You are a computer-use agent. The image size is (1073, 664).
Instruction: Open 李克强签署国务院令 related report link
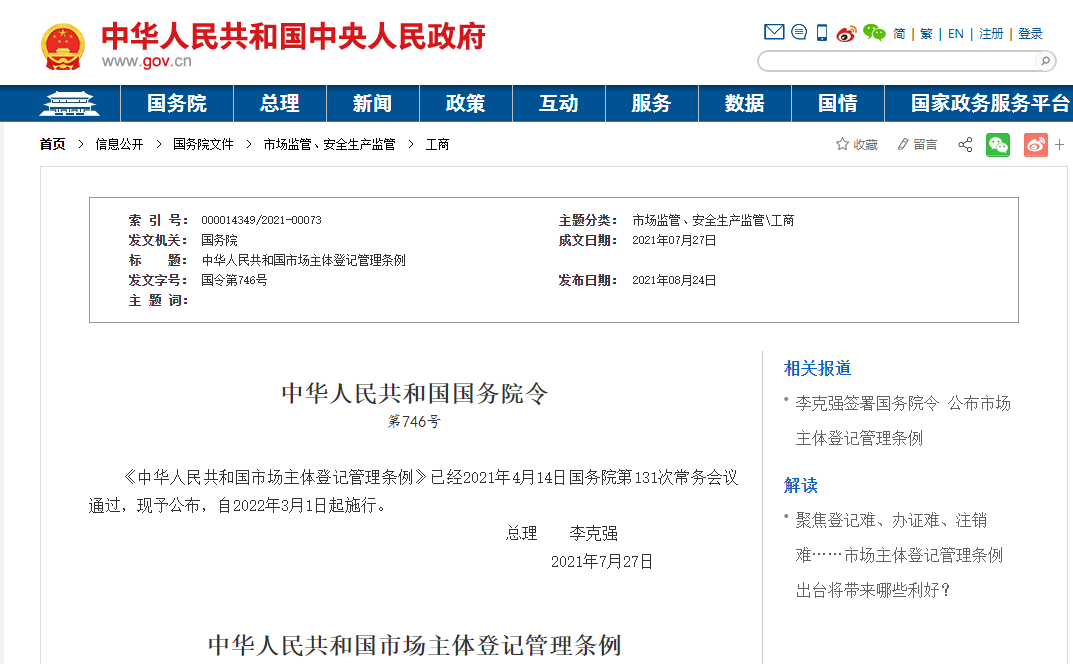click(x=903, y=420)
